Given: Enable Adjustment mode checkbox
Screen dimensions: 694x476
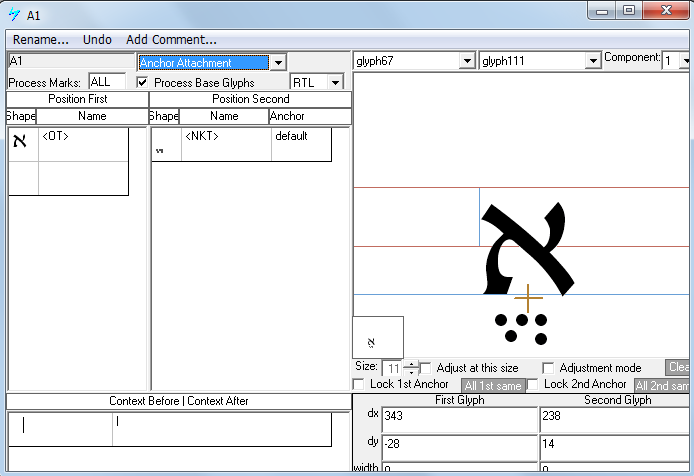Looking at the screenshot, I should (548, 368).
